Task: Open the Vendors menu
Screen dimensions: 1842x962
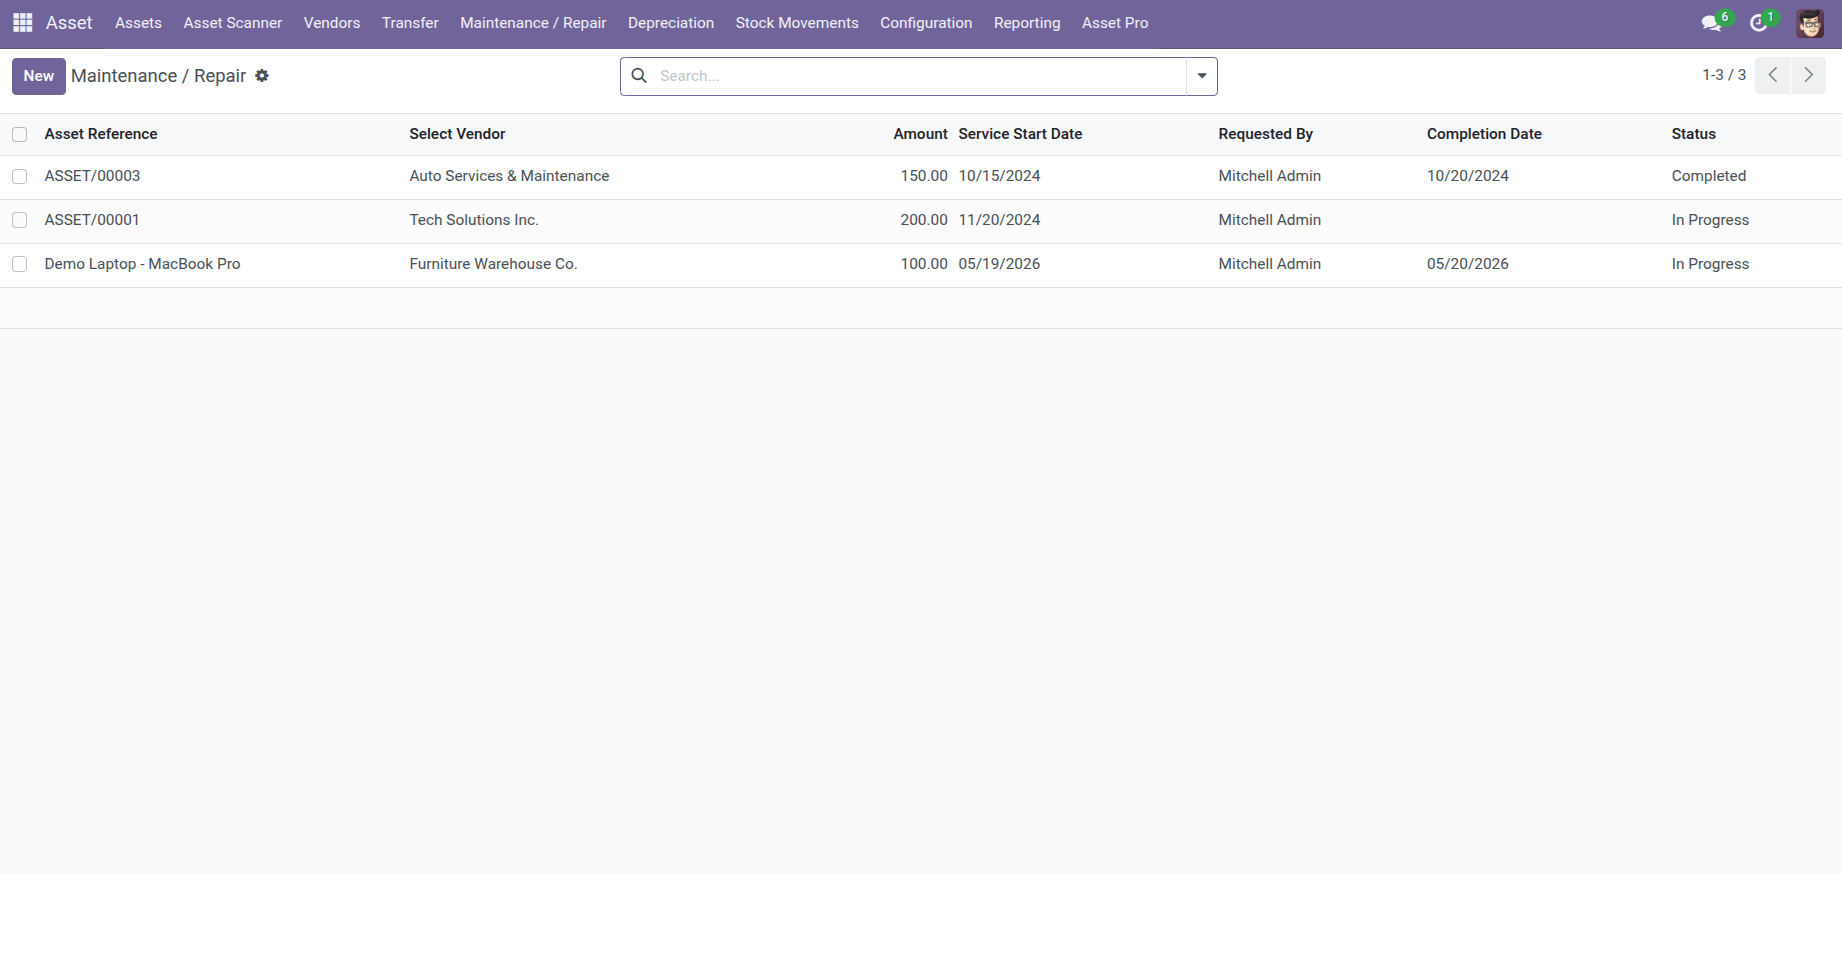Action: (332, 23)
